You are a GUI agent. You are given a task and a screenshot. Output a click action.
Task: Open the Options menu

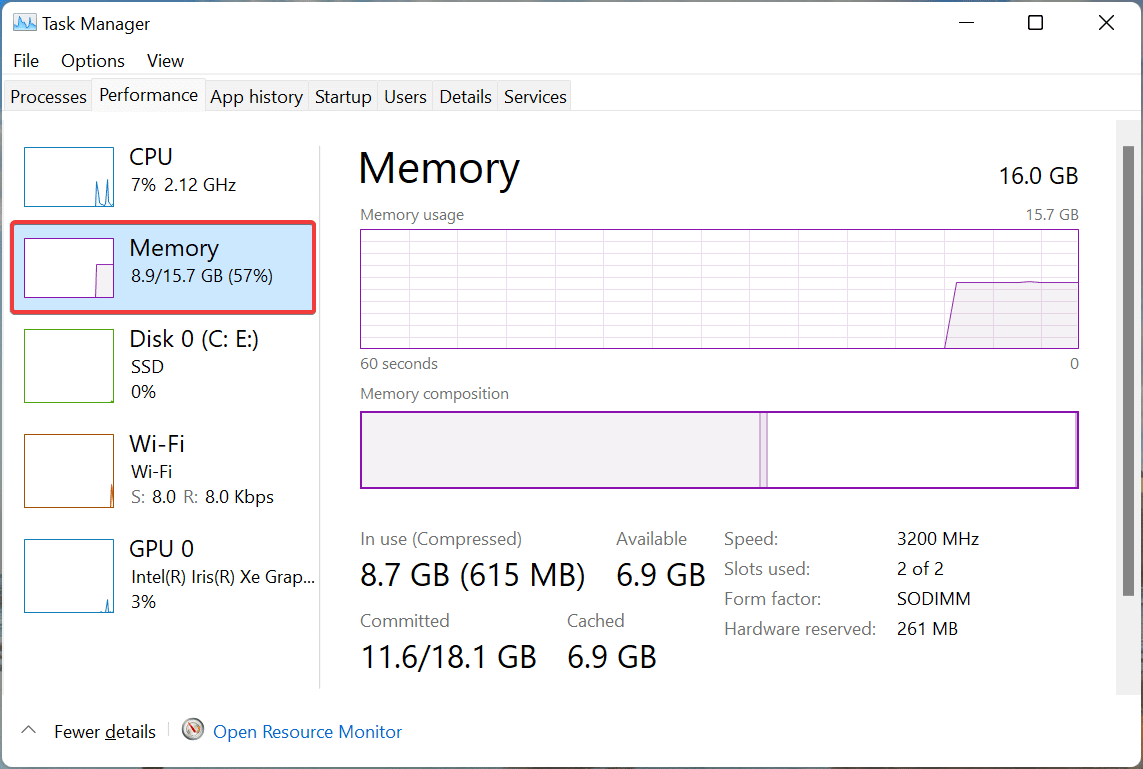(x=92, y=61)
